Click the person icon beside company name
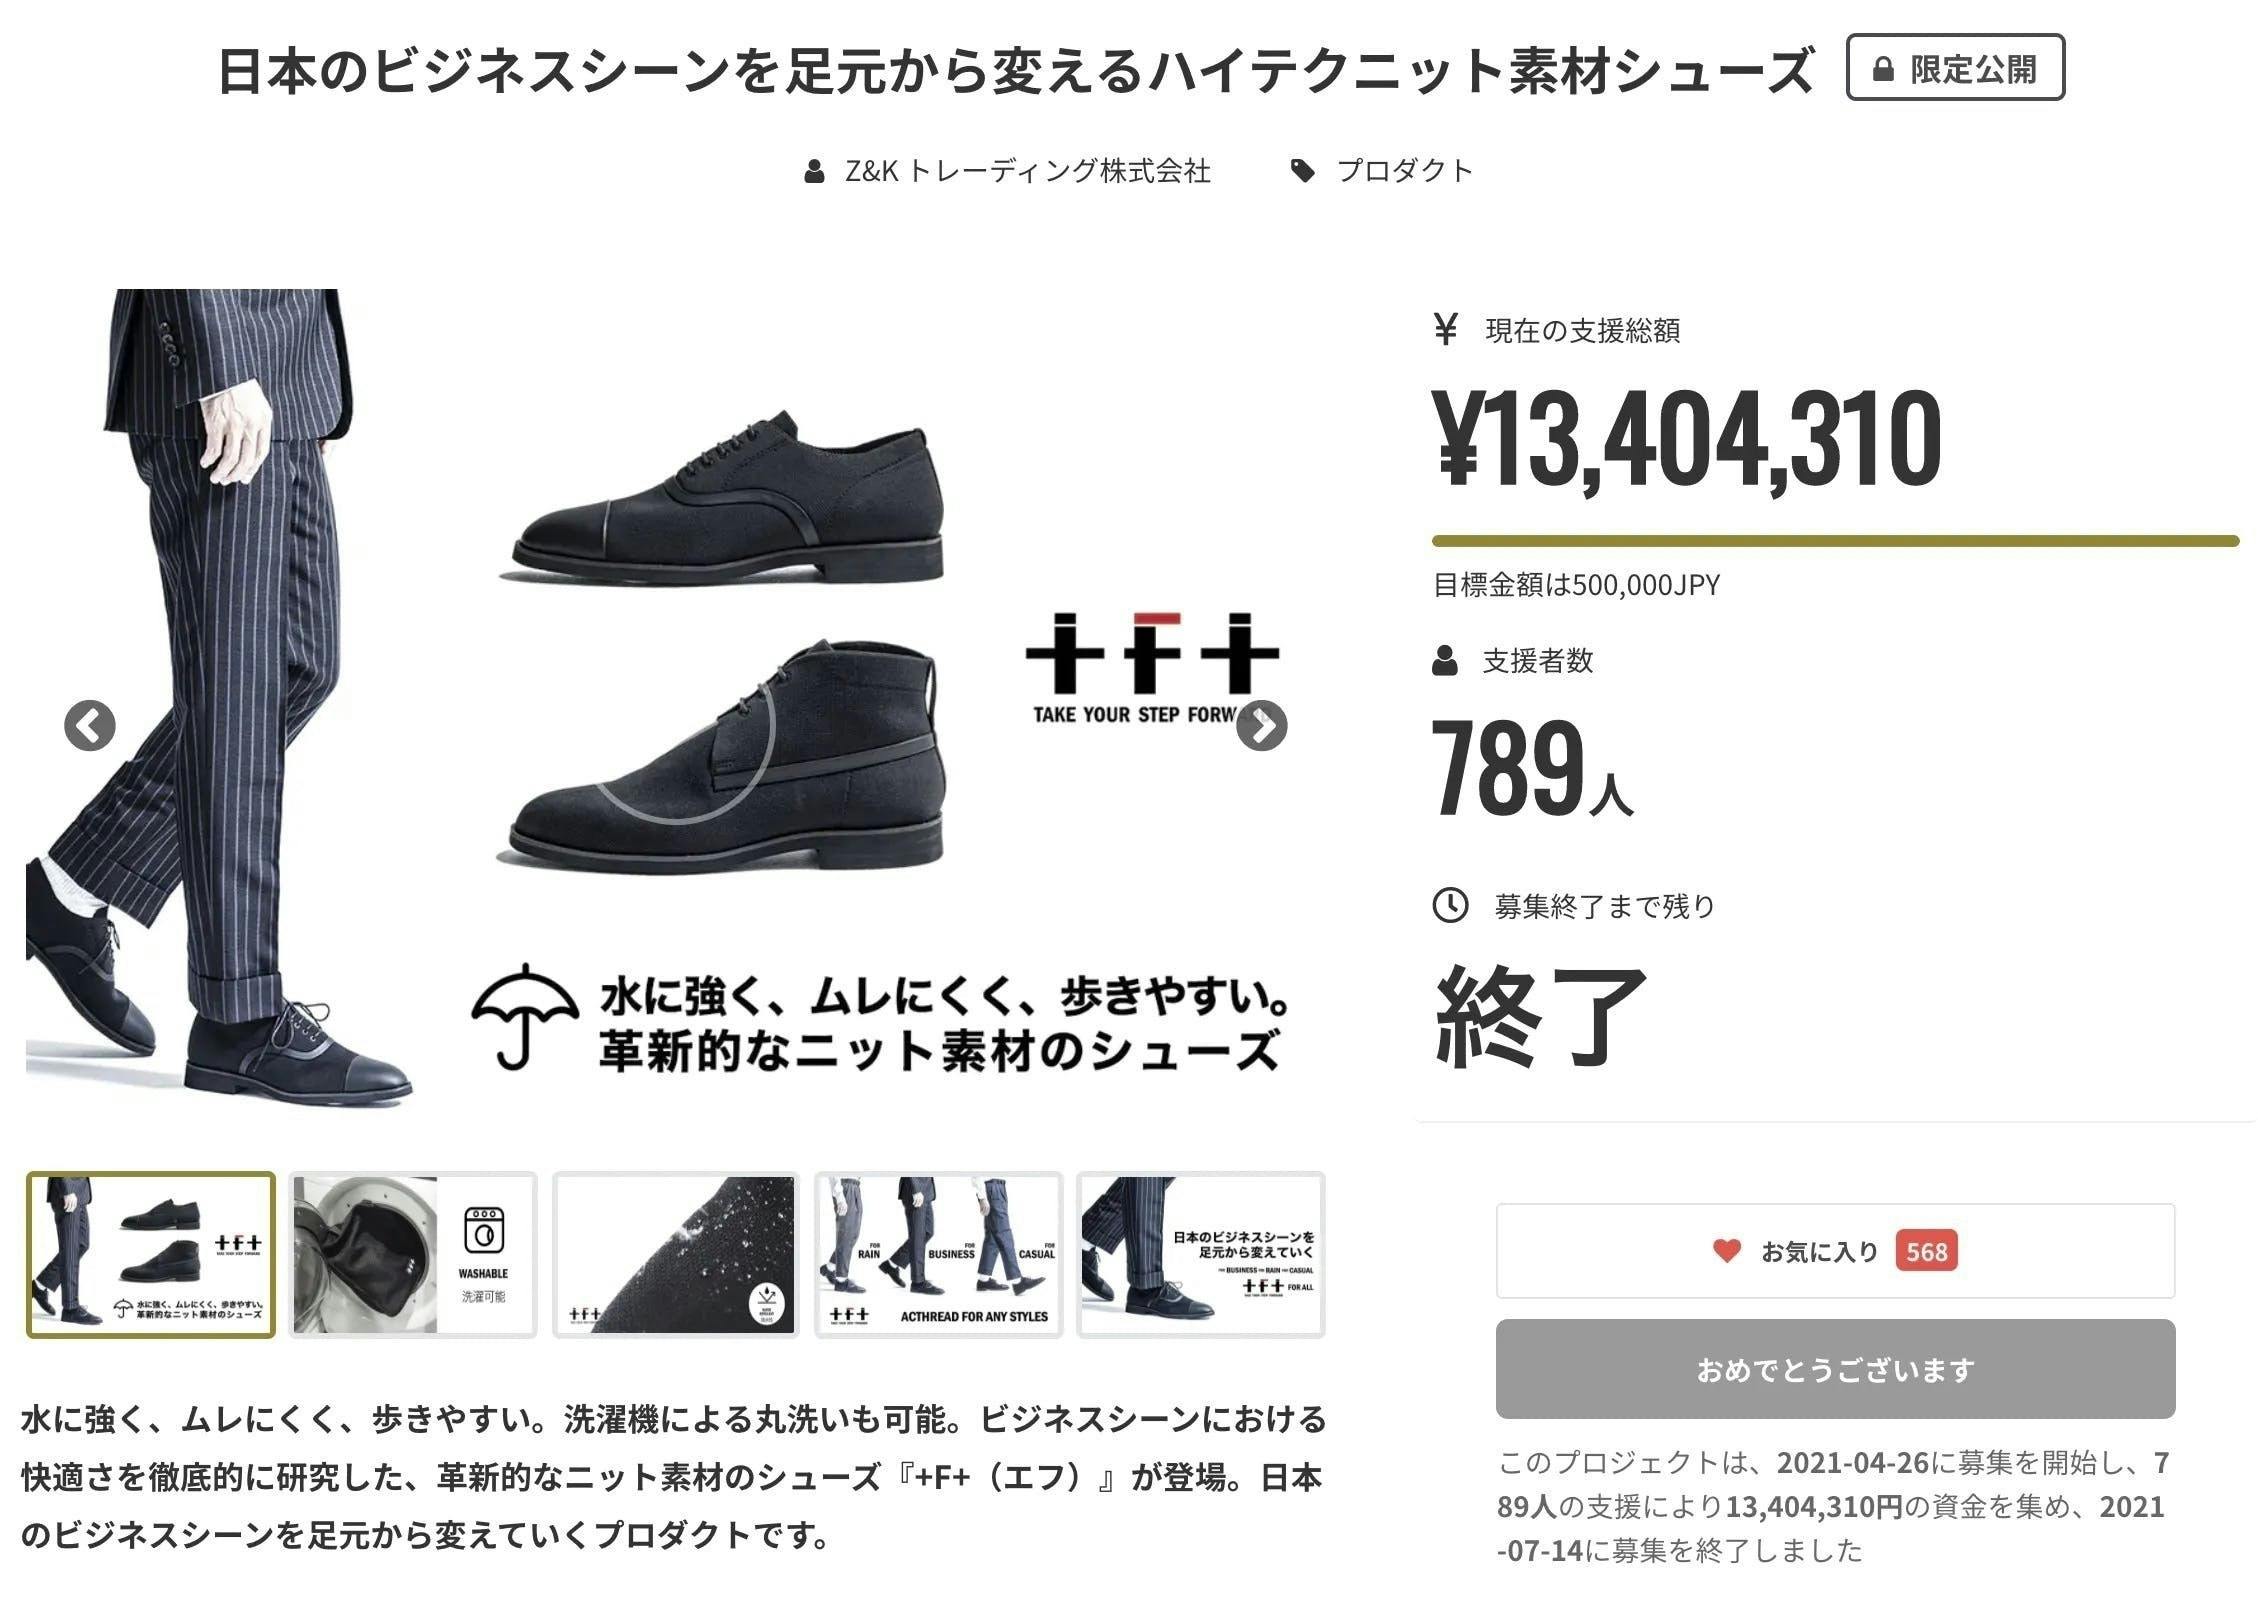Screen dimensions: 2258x1600 coord(815,171)
